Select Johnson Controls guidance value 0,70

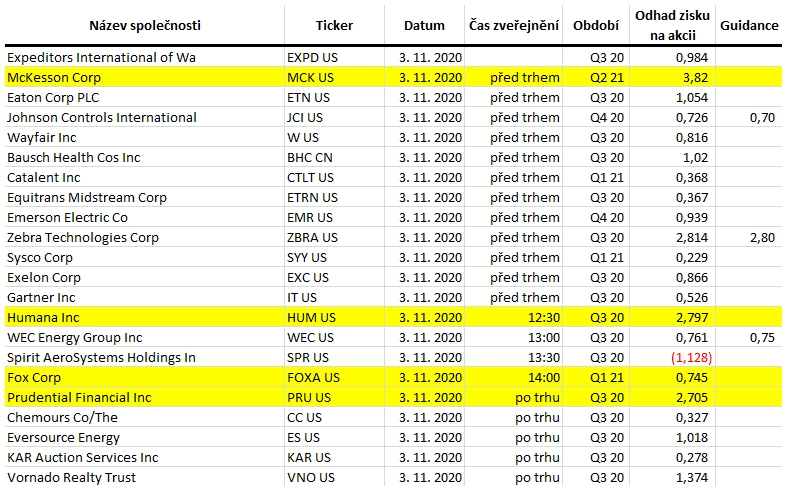[762, 117]
